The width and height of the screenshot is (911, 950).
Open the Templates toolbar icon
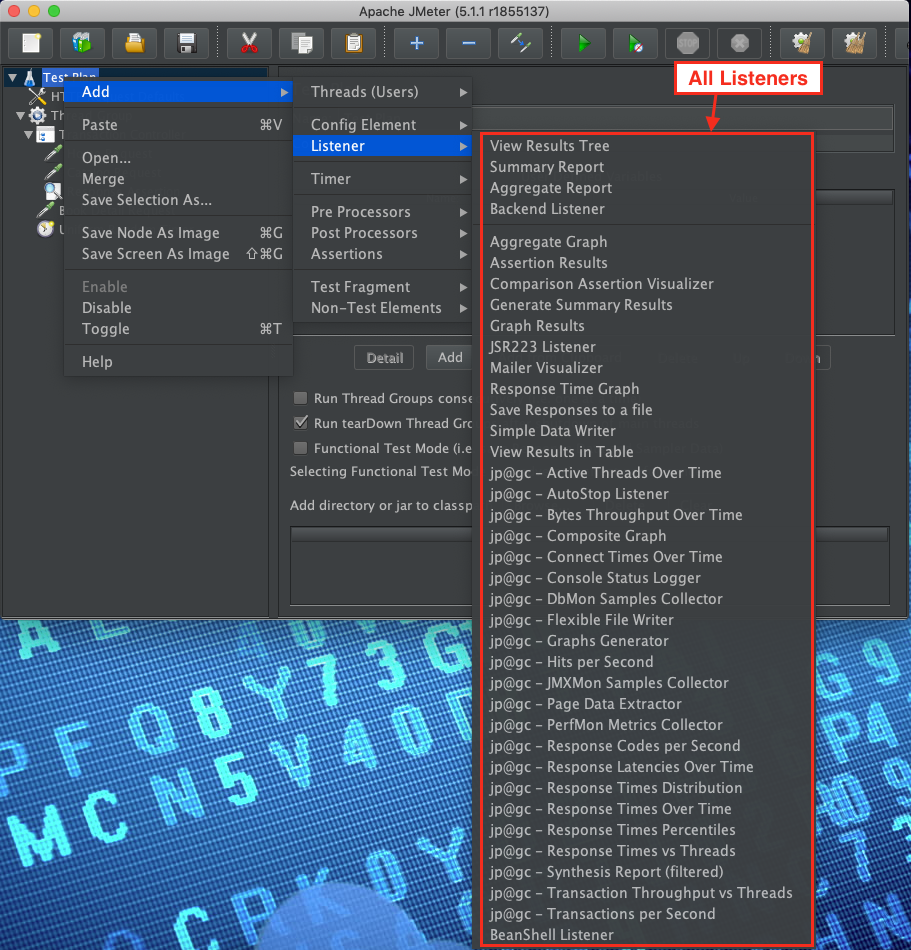tap(82, 43)
